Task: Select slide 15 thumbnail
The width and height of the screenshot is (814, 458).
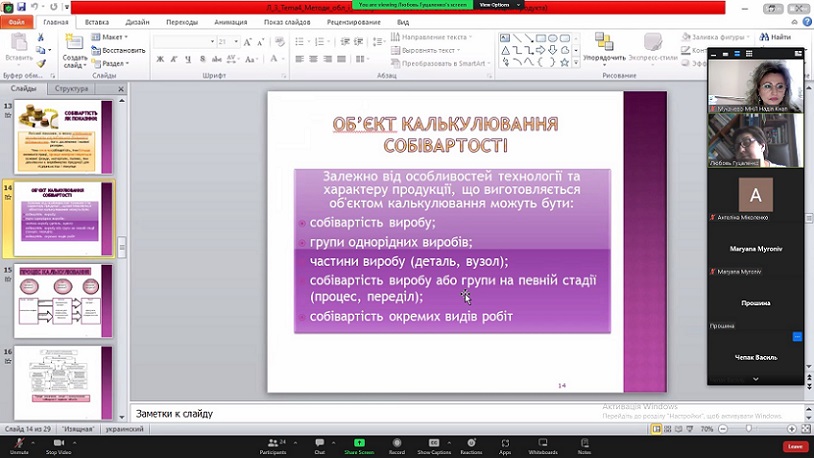Action: [63, 301]
